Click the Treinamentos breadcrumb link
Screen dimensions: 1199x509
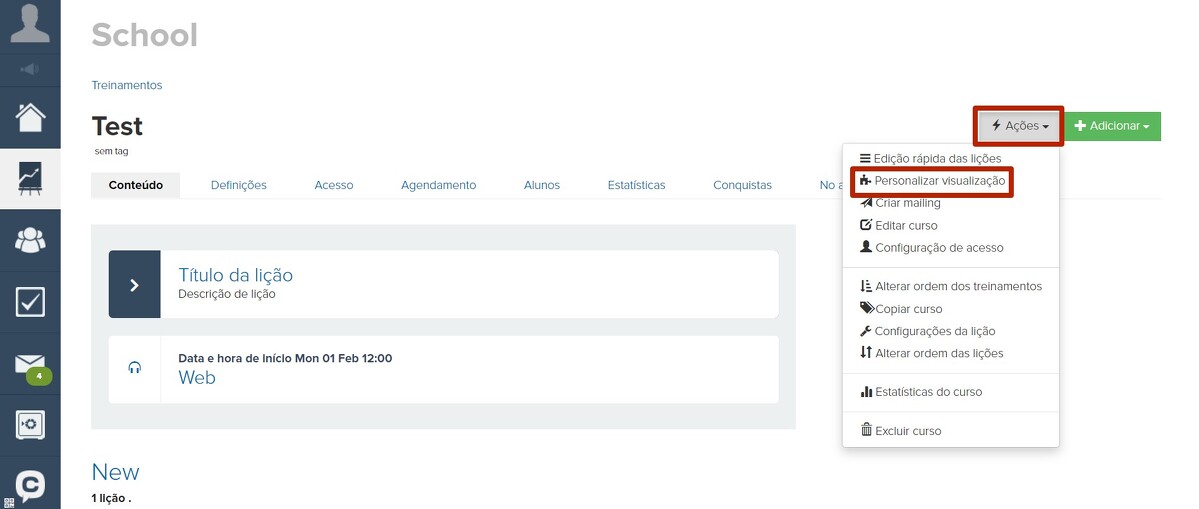(x=127, y=85)
